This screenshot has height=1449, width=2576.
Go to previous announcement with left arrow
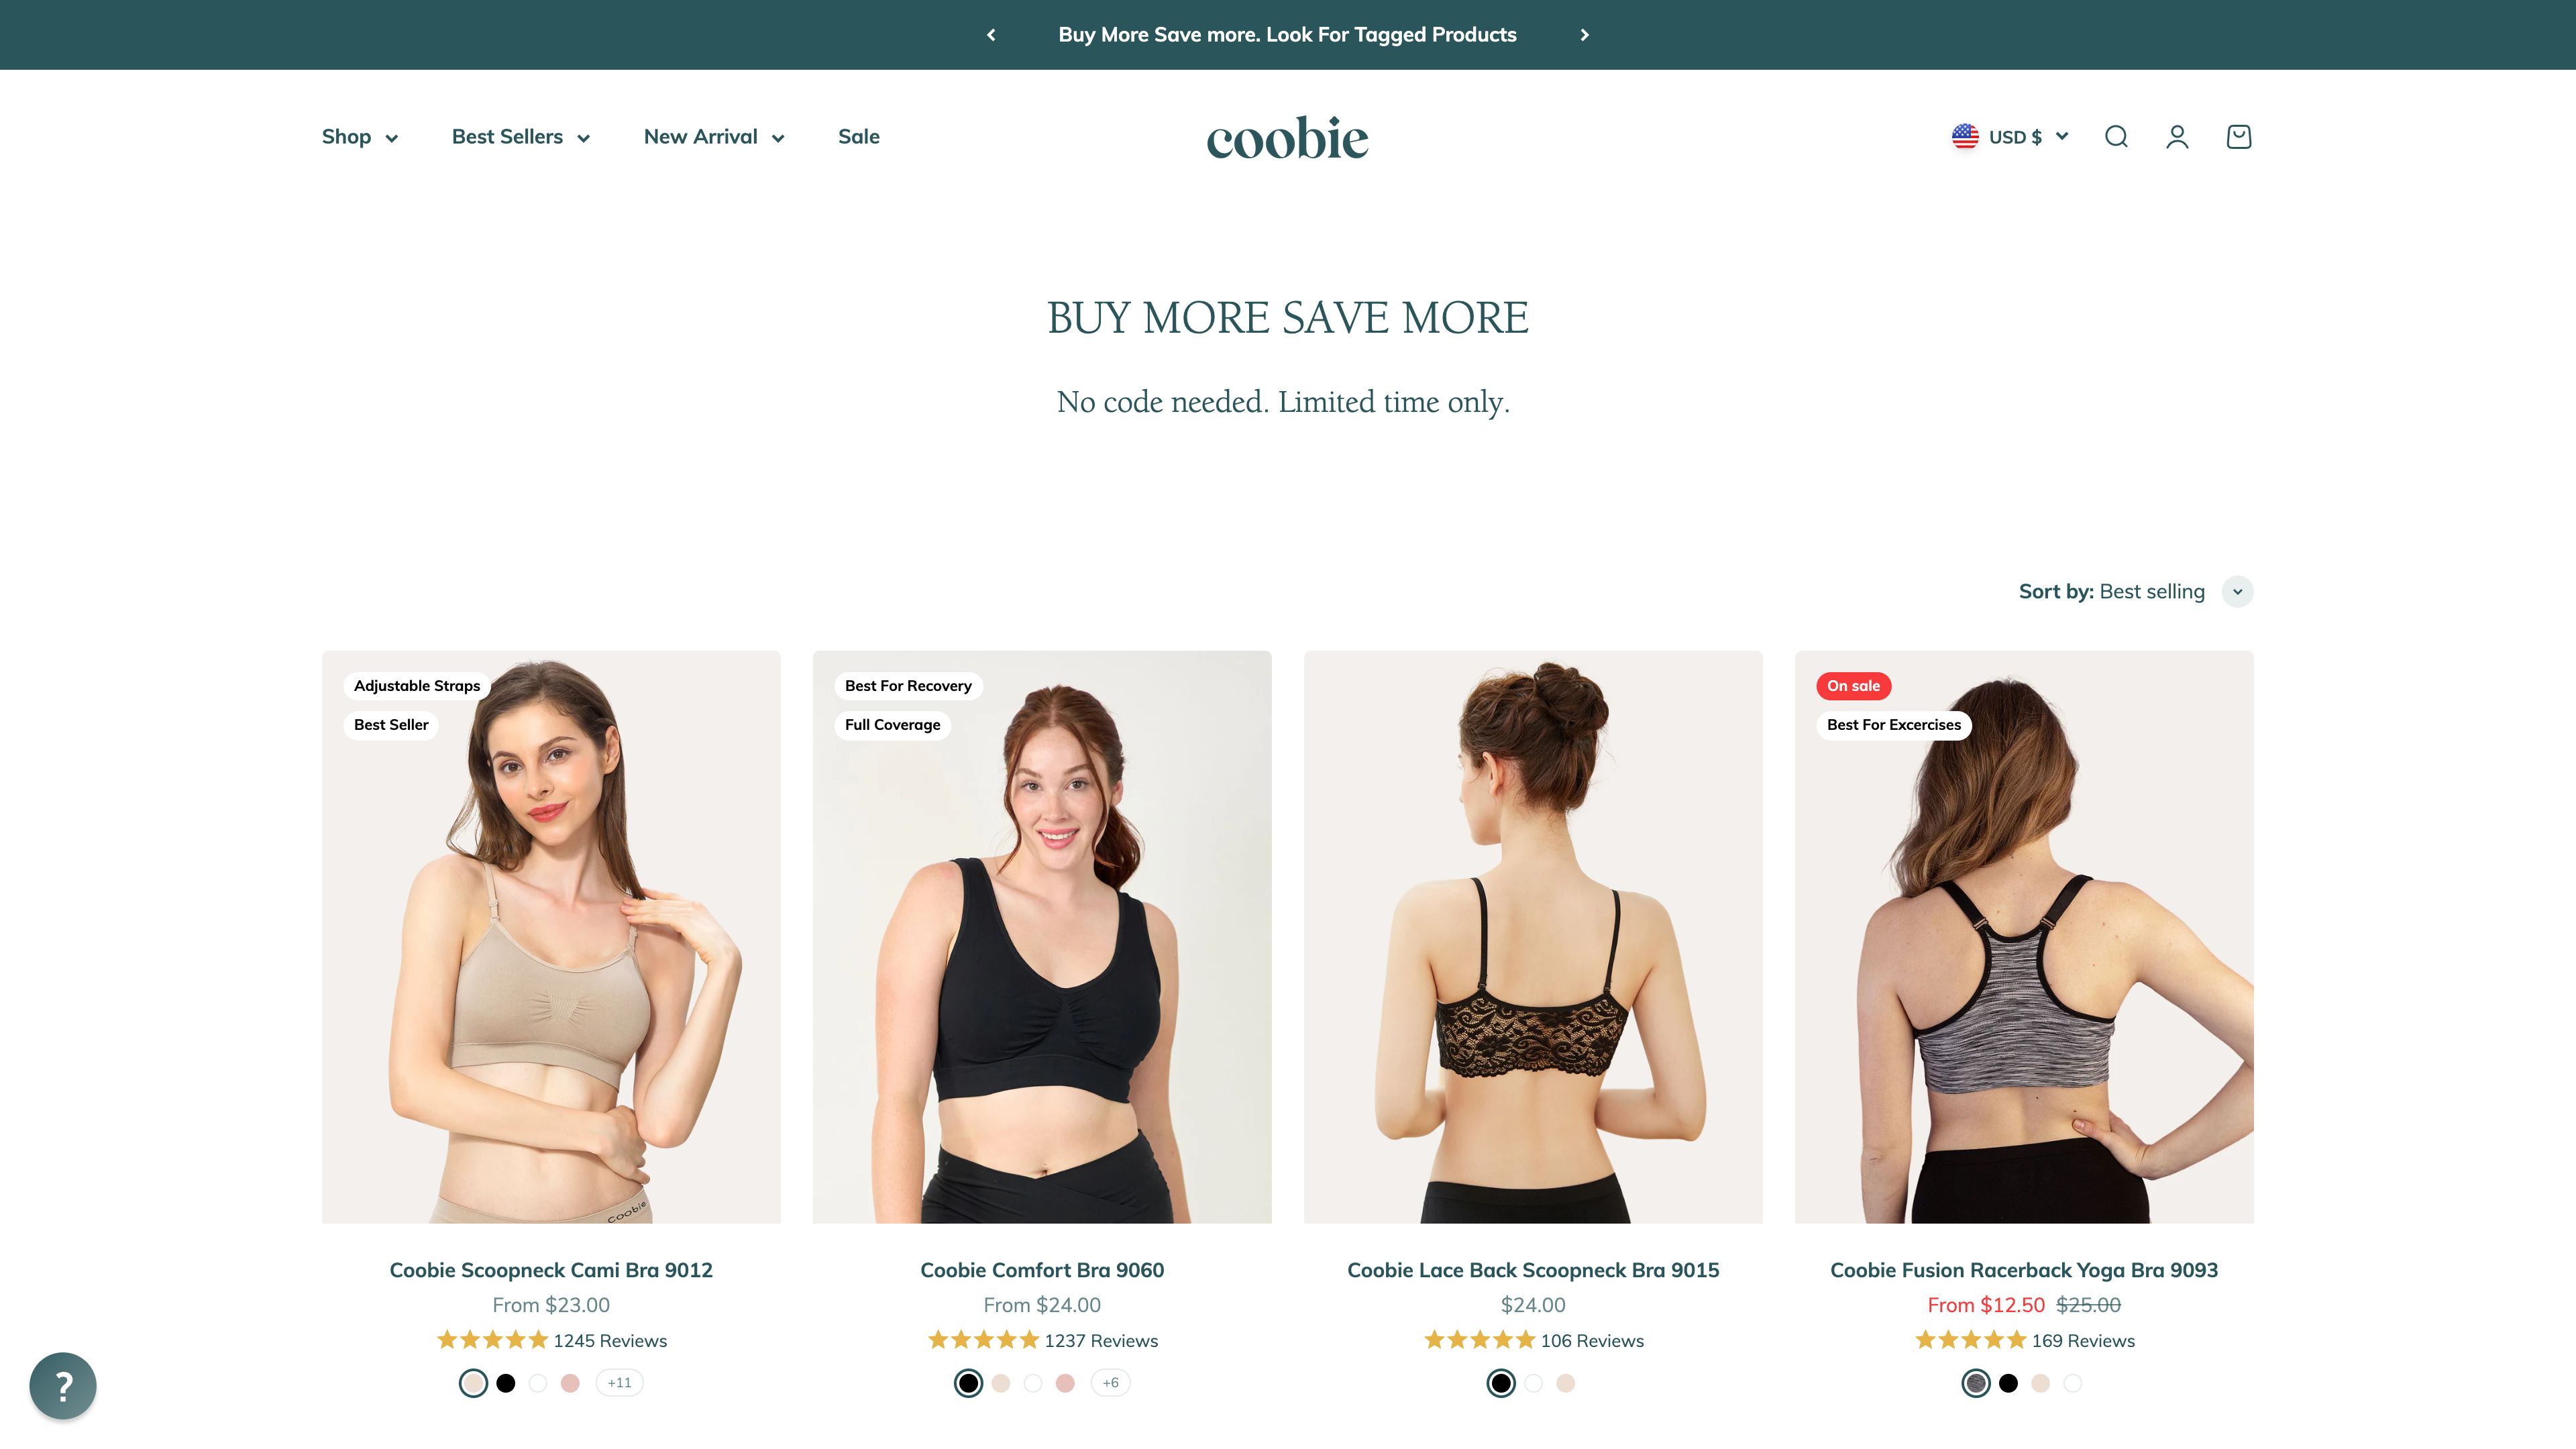pyautogui.click(x=991, y=35)
